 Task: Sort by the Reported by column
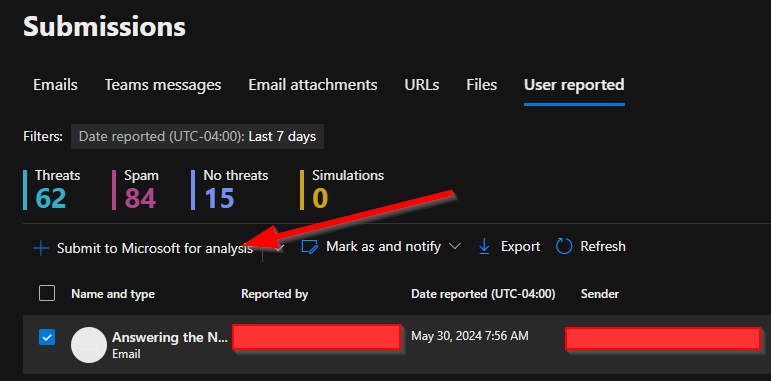(274, 294)
